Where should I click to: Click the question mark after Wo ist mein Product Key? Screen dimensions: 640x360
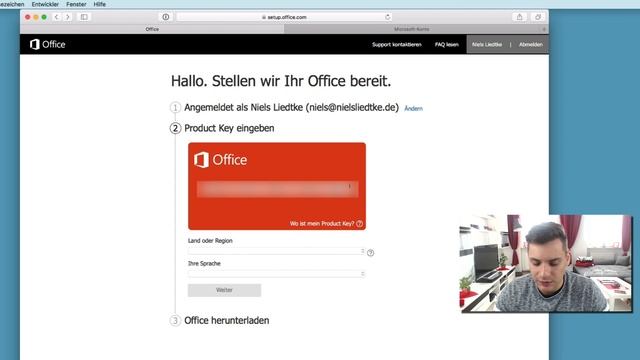pos(359,224)
